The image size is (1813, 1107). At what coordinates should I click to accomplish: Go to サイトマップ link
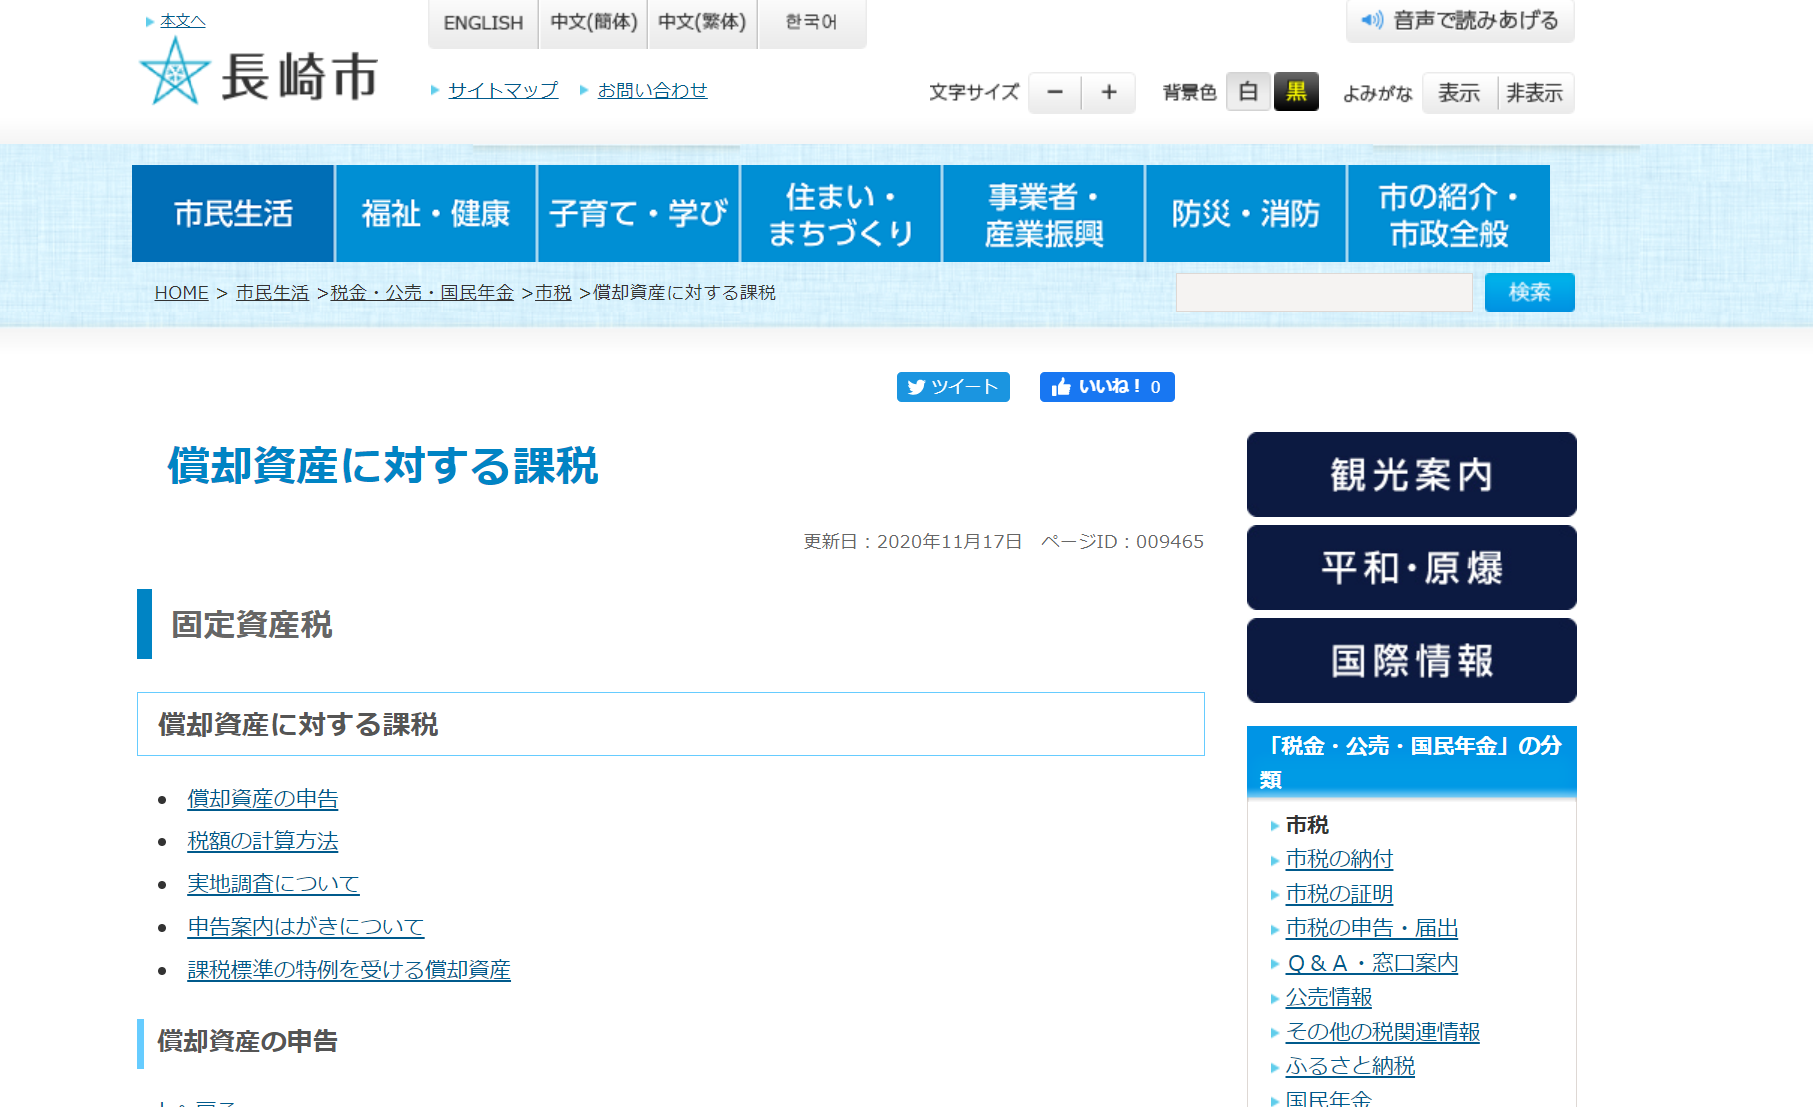[503, 90]
